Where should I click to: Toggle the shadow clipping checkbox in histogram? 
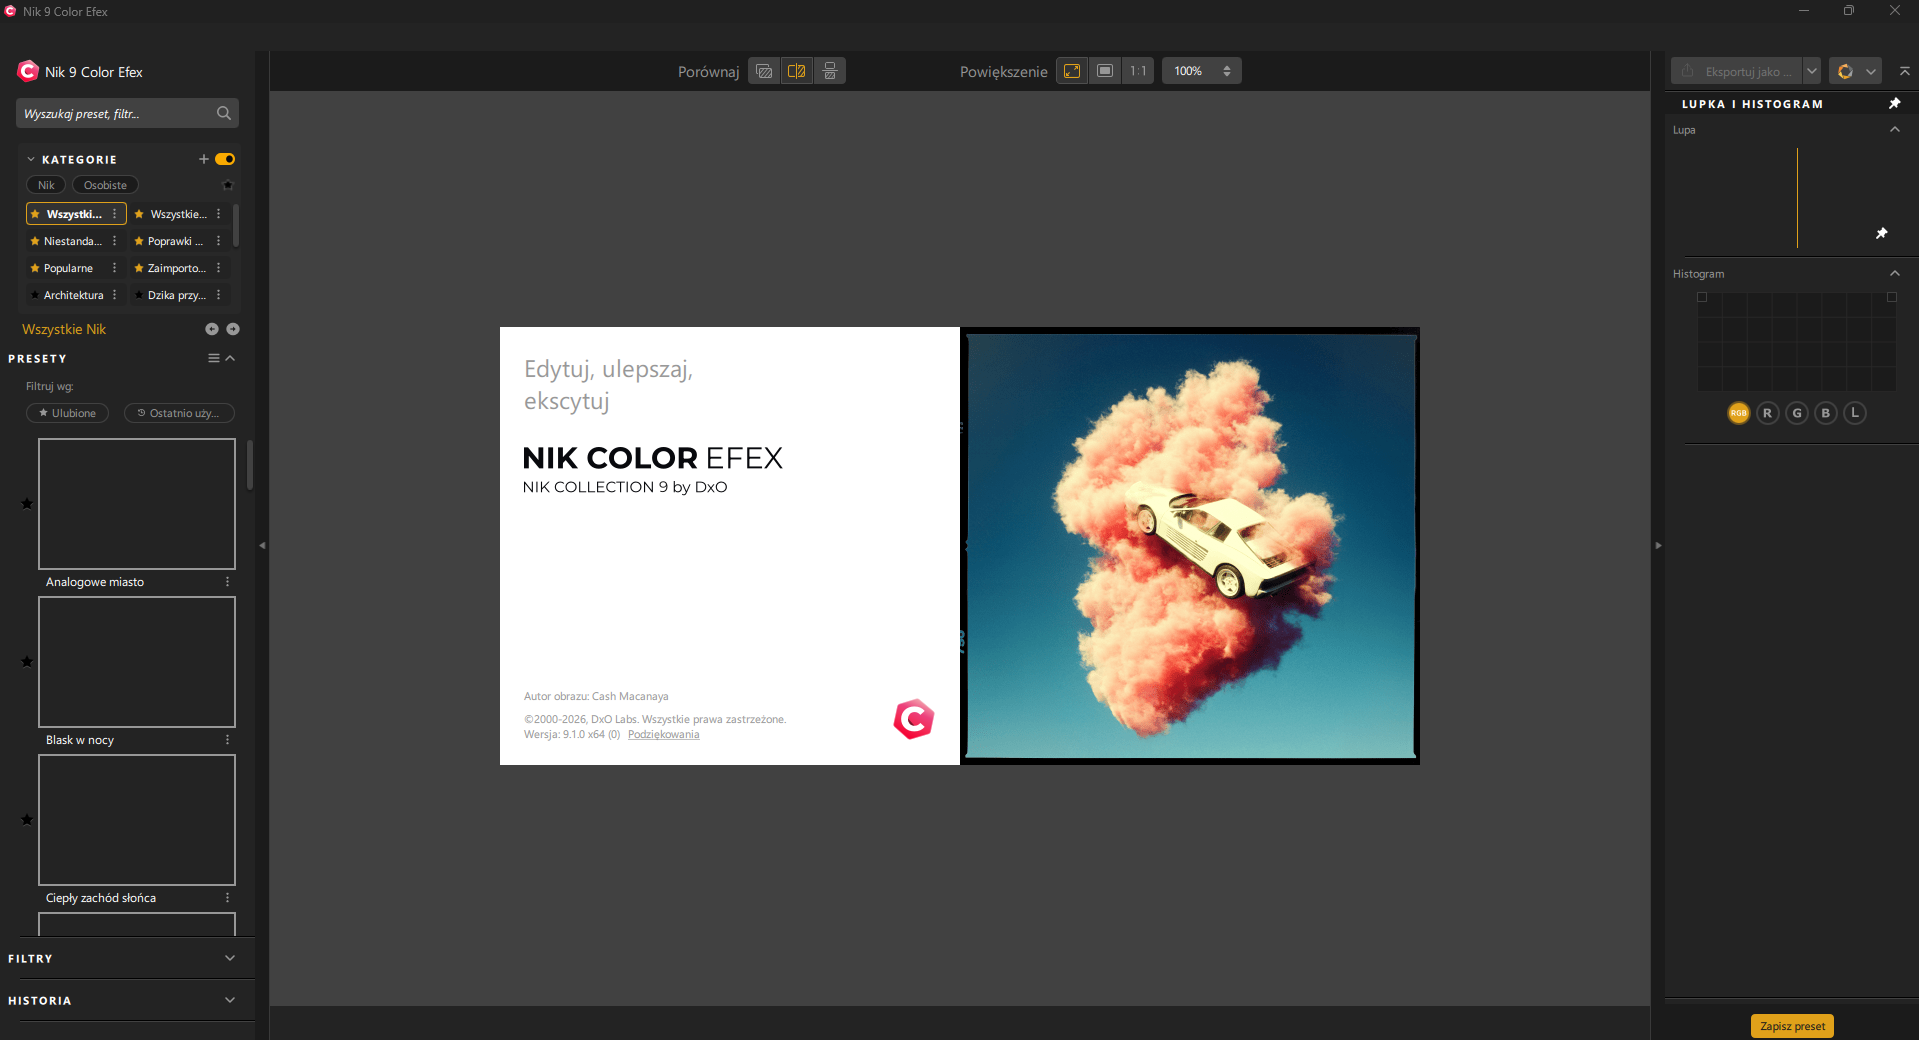1702,297
